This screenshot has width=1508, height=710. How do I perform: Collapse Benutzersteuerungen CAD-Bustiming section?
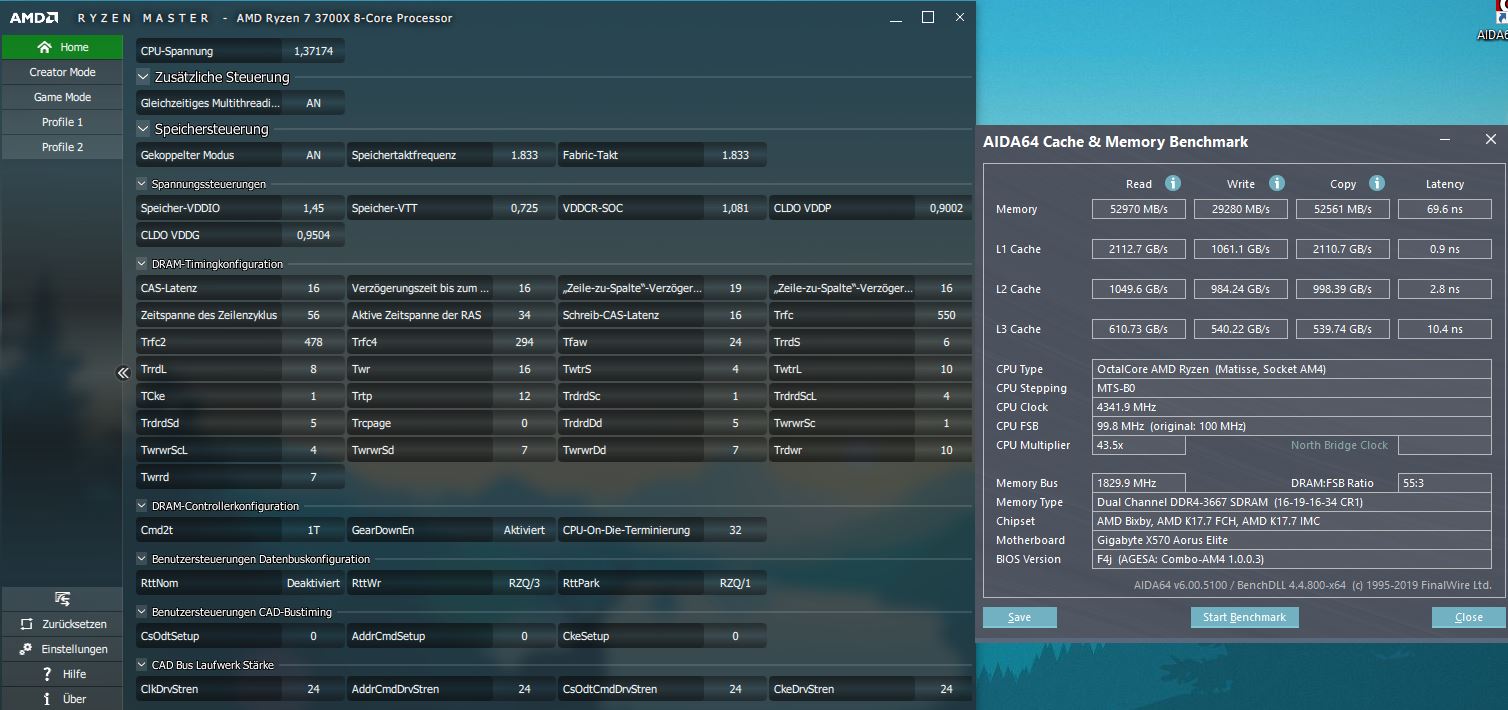click(x=142, y=612)
